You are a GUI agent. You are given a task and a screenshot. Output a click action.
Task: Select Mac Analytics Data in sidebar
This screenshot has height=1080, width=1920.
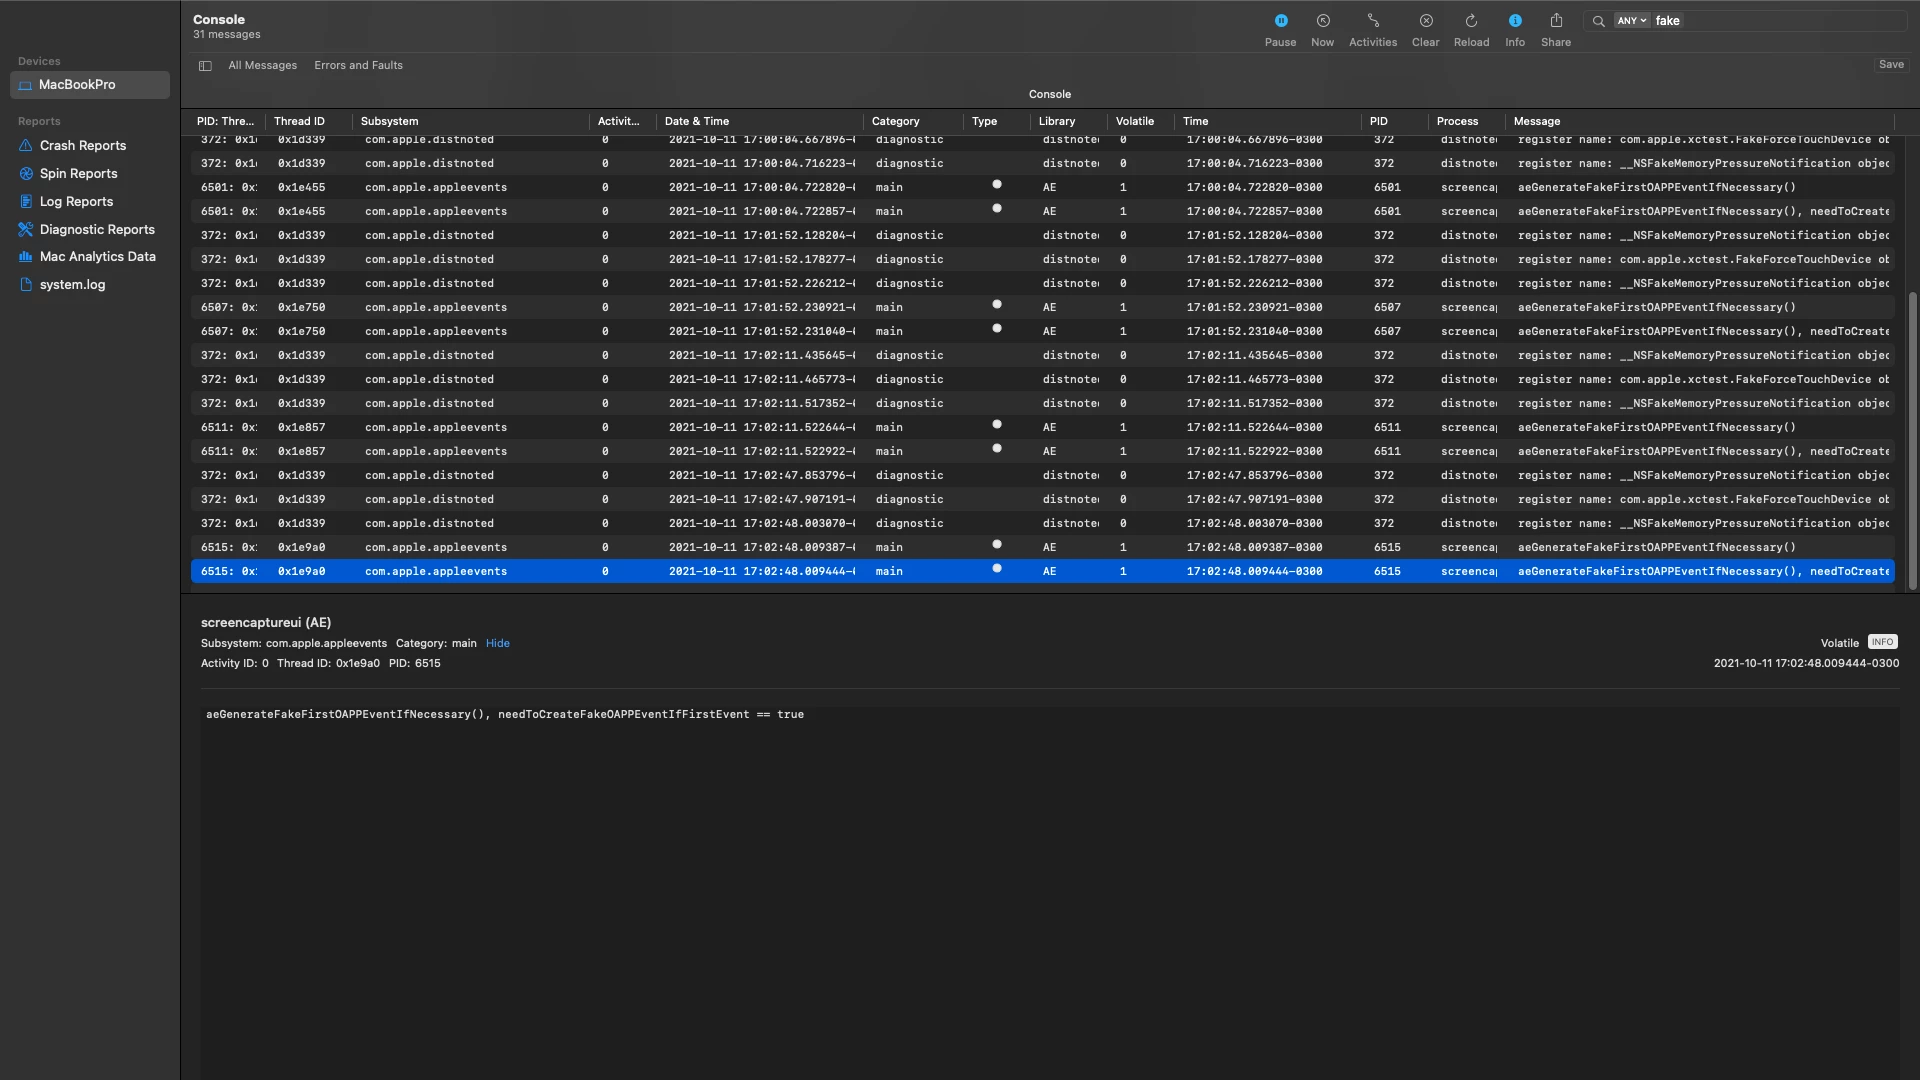coord(97,257)
